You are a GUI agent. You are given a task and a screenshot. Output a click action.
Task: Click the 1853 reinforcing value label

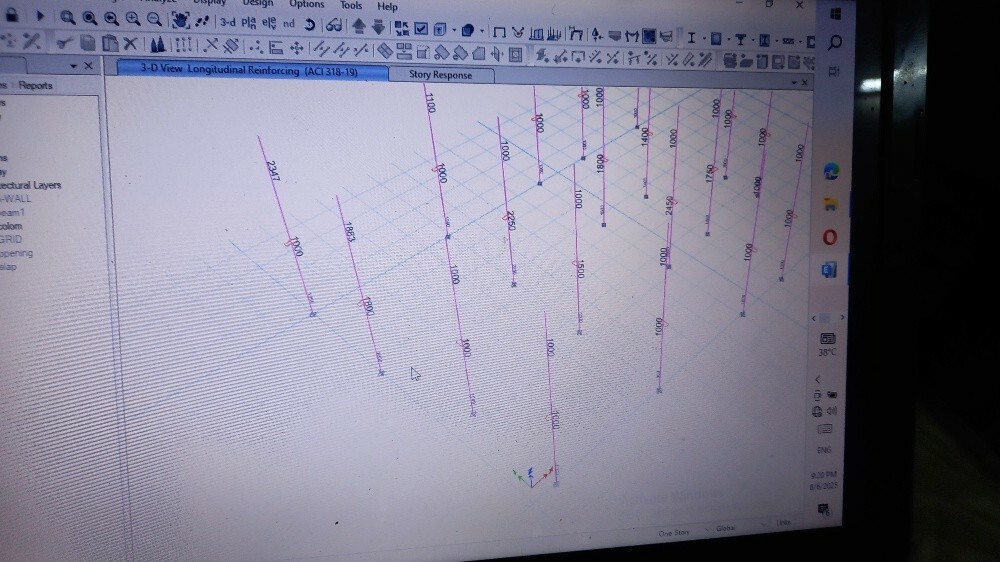click(349, 232)
